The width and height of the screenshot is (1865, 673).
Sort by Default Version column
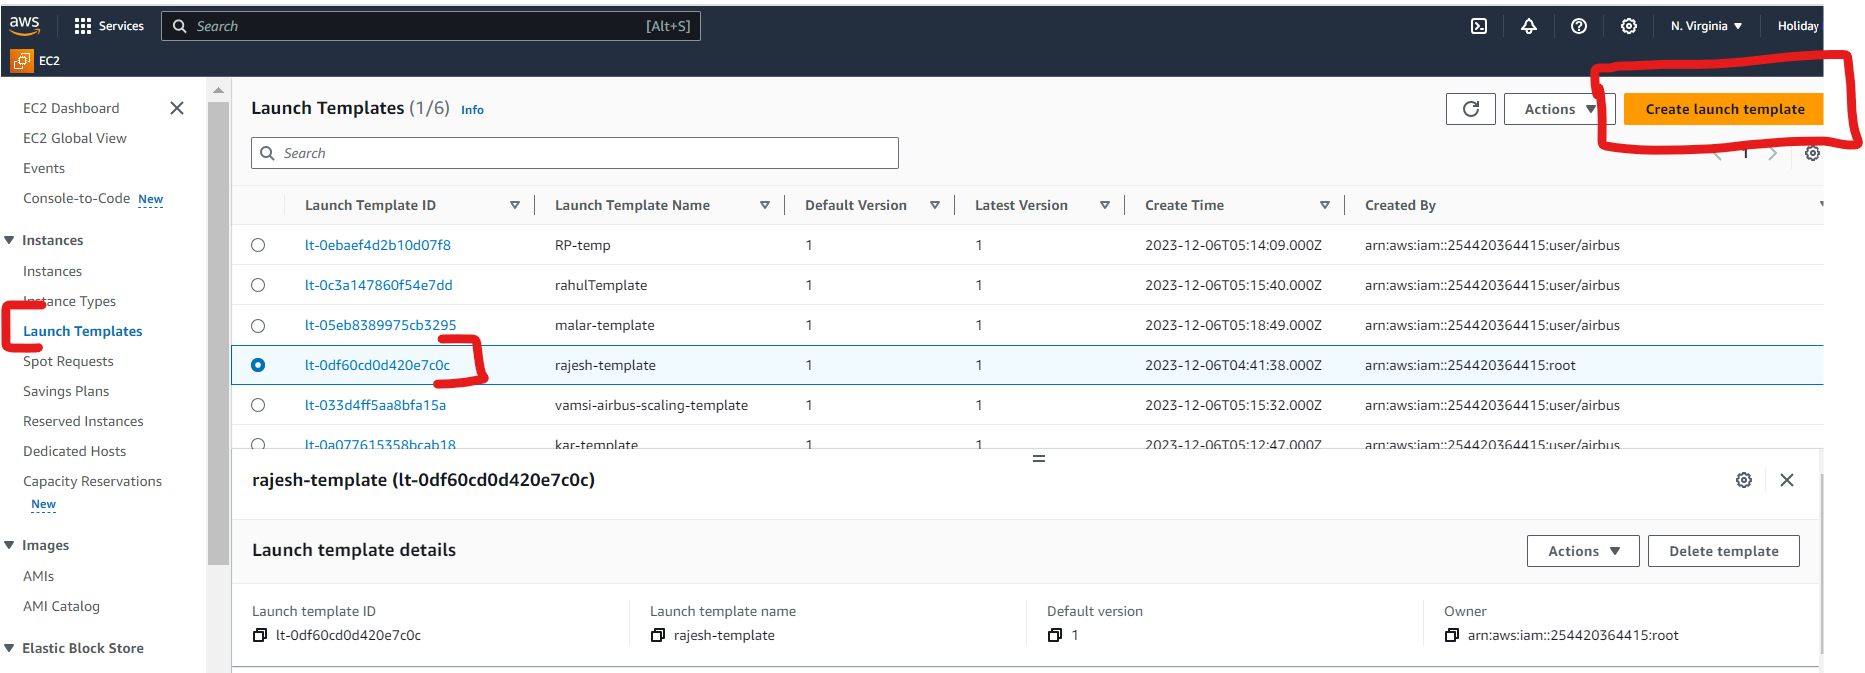[x=935, y=205]
